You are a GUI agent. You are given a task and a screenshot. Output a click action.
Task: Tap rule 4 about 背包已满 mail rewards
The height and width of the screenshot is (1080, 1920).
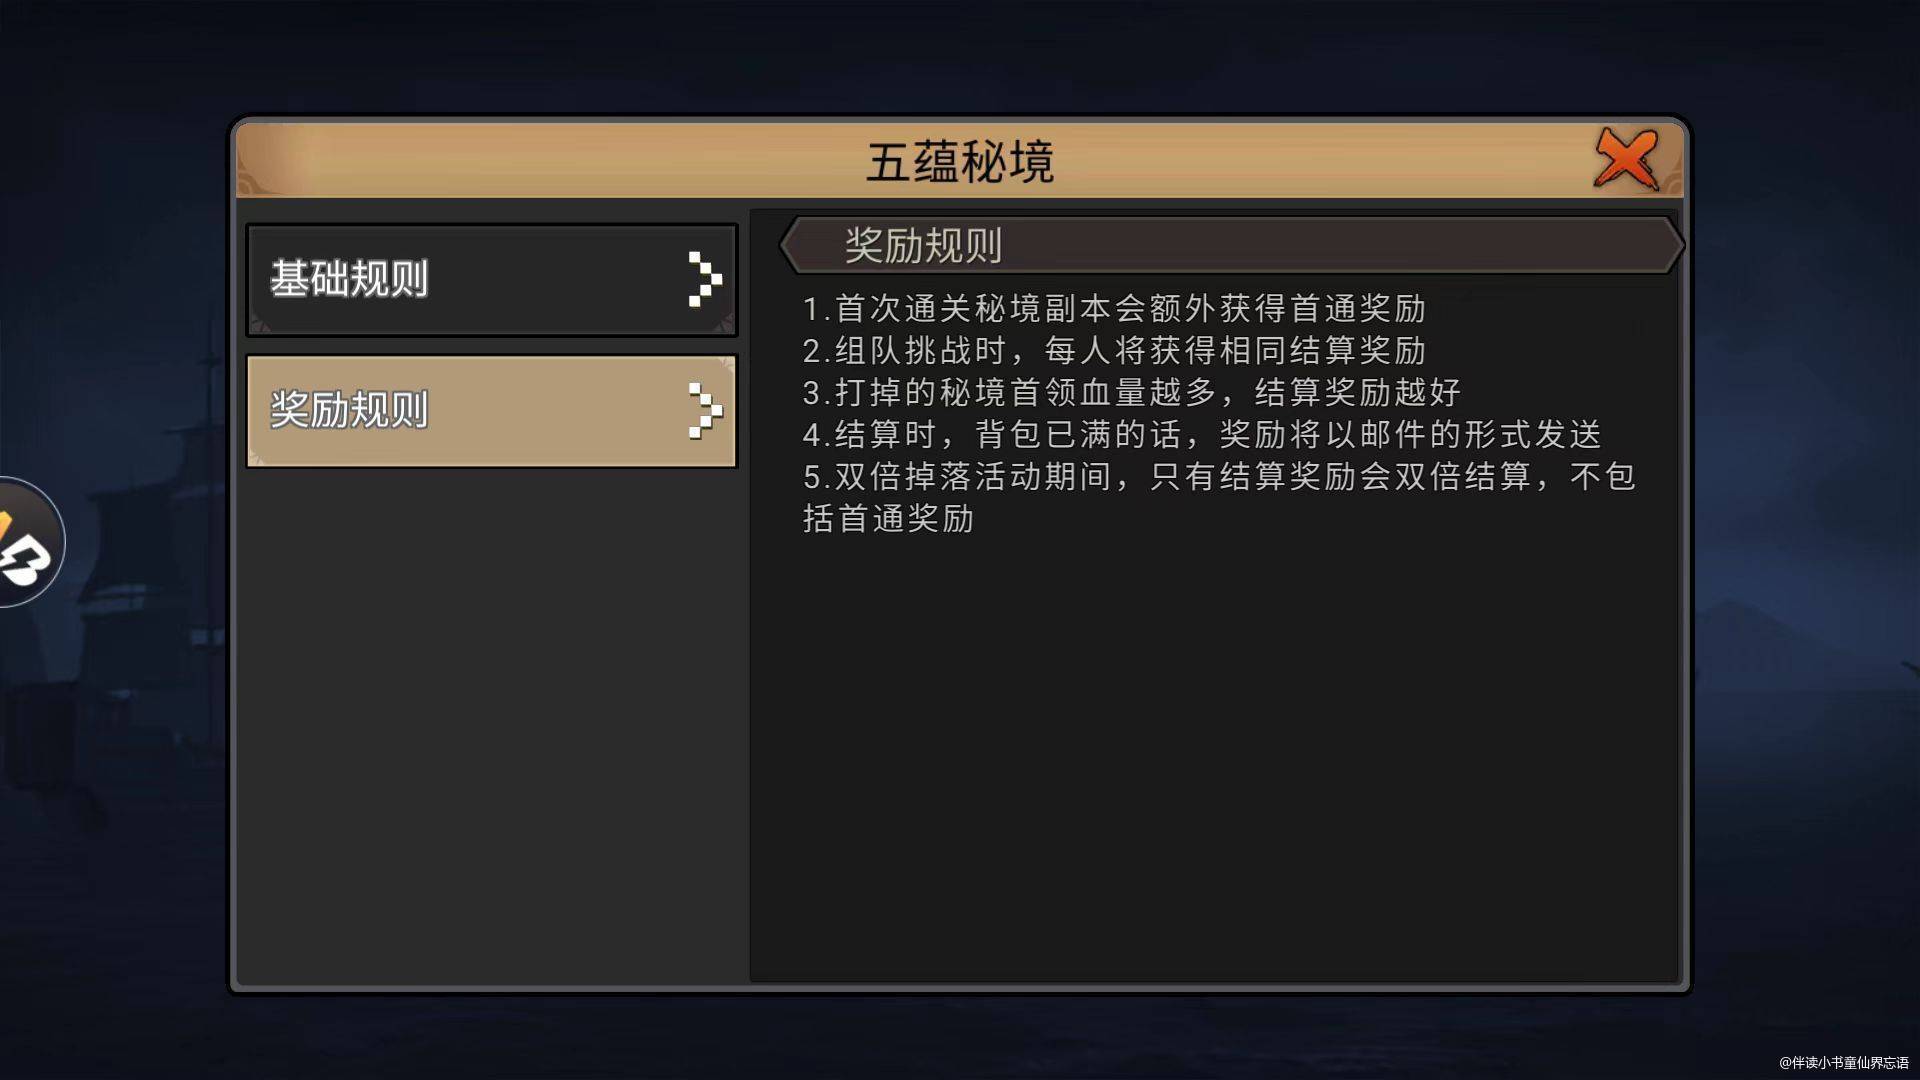[1201, 435]
